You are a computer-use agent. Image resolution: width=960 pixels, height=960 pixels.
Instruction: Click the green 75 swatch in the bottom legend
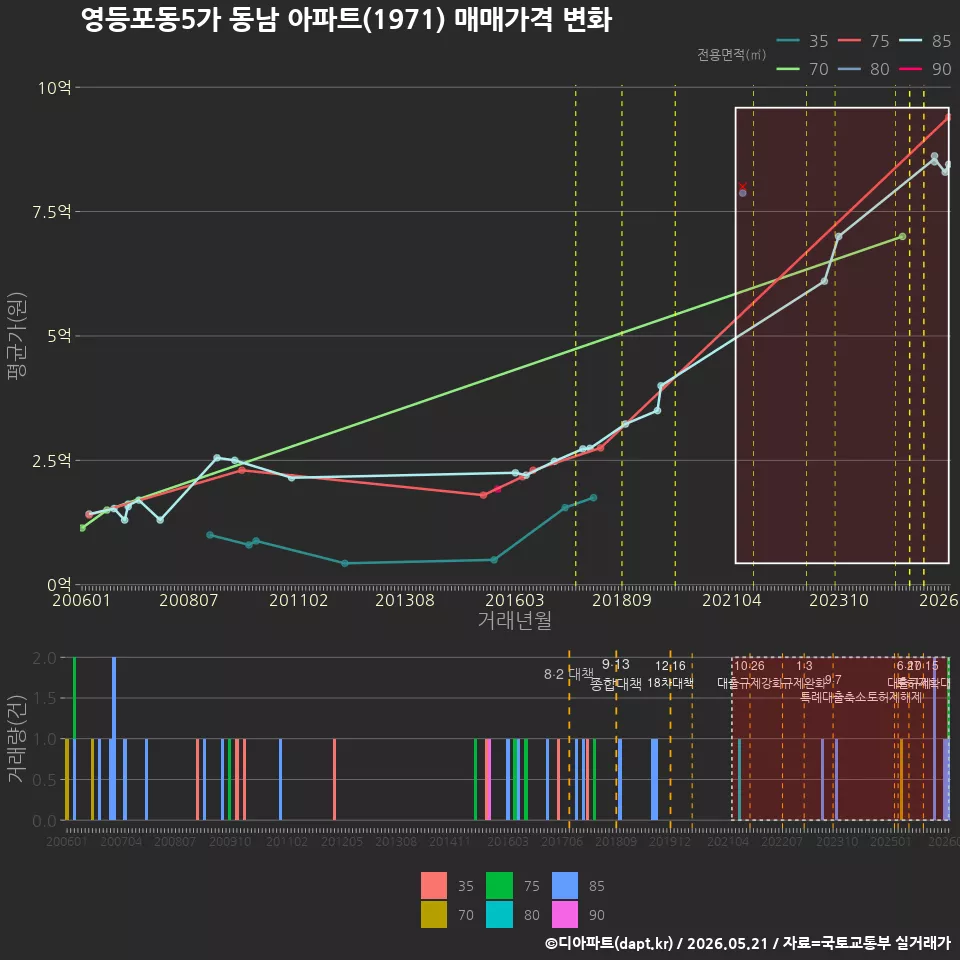(499, 886)
